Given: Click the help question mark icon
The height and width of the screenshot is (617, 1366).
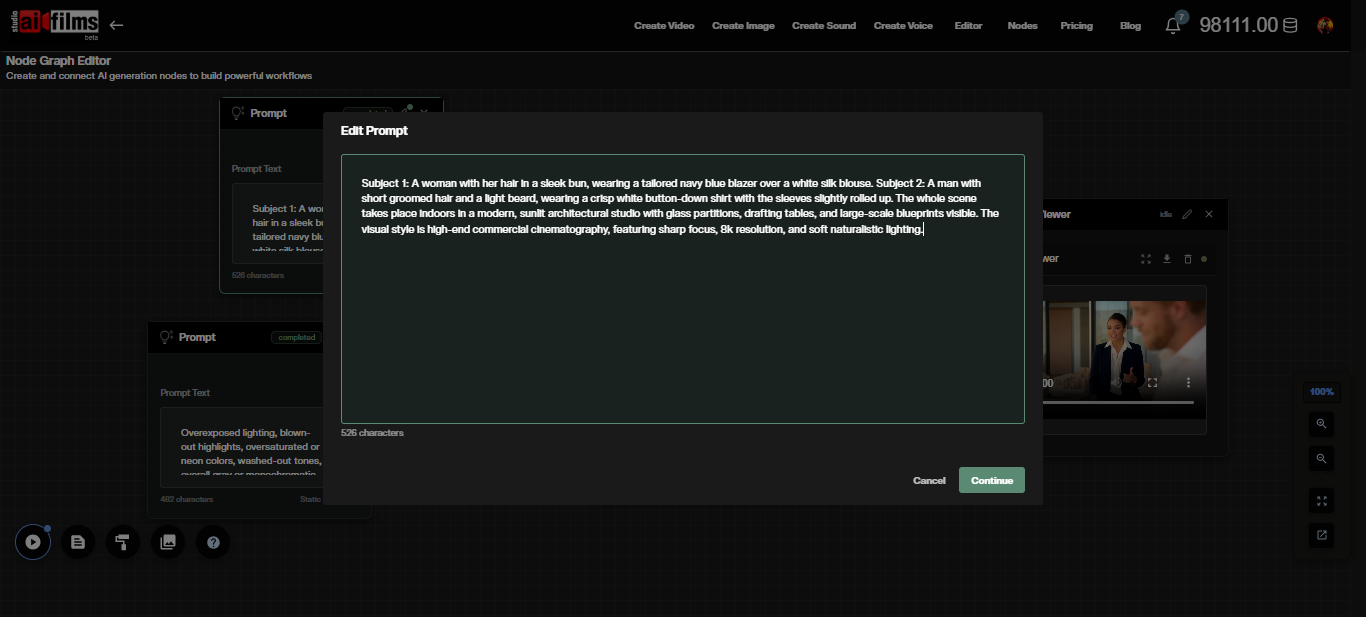Looking at the screenshot, I should [212, 541].
